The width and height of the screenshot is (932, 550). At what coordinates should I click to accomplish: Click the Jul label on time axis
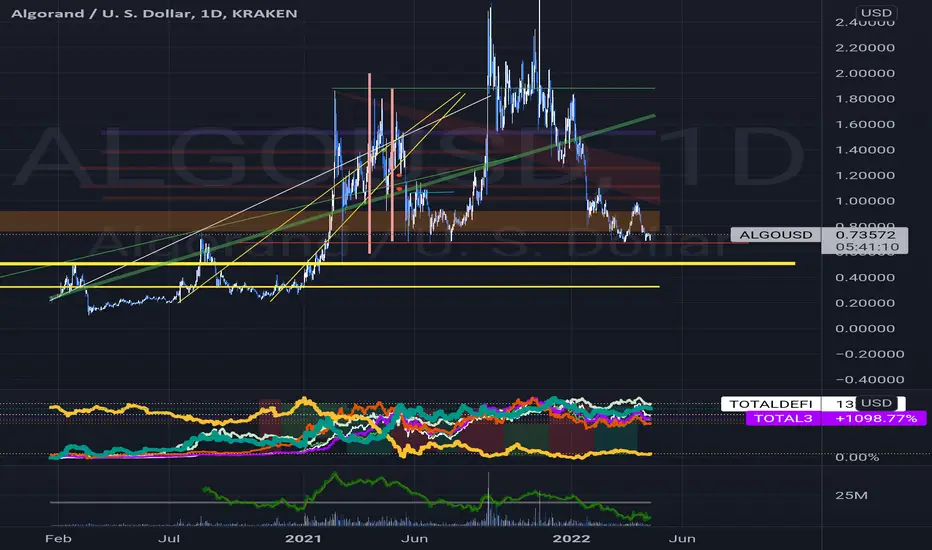[169, 539]
